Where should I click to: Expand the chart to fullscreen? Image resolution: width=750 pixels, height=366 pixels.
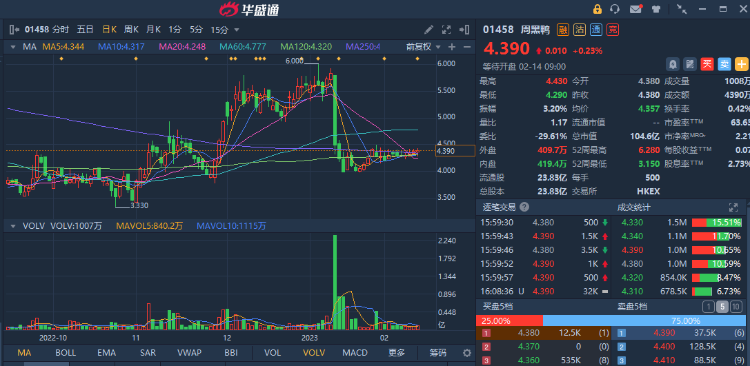tap(446, 30)
